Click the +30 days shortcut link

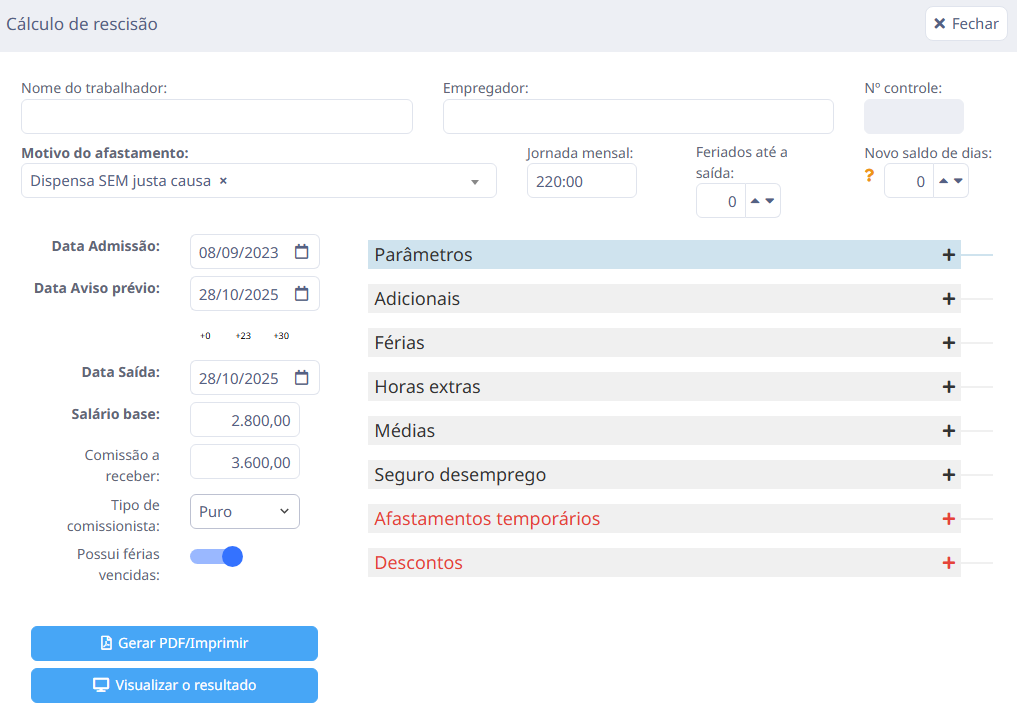click(x=281, y=336)
